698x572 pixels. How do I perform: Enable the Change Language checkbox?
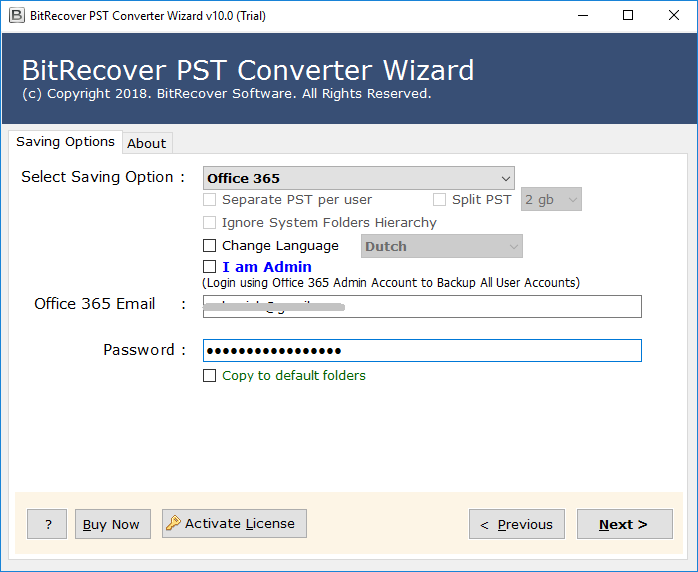point(209,245)
